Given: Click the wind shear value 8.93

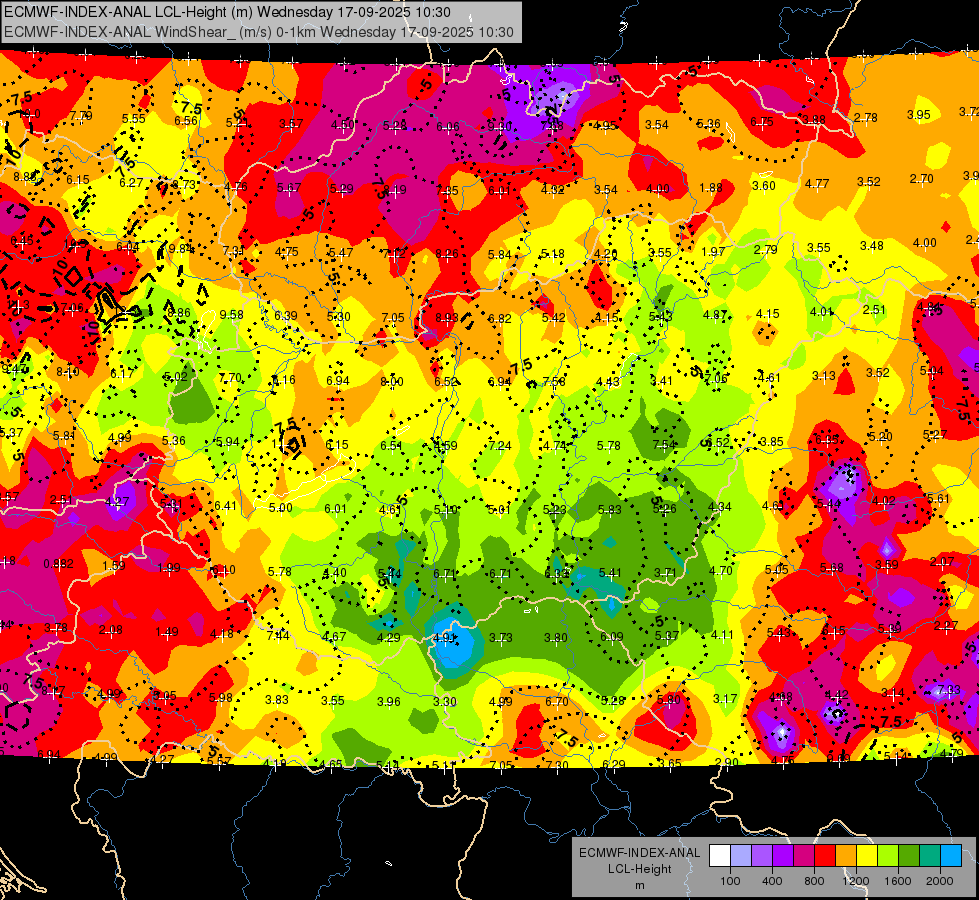Looking at the screenshot, I should [x=447, y=318].
